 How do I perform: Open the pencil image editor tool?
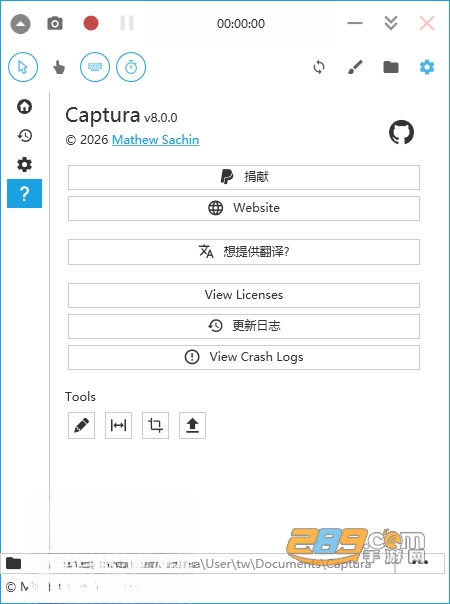point(81,425)
